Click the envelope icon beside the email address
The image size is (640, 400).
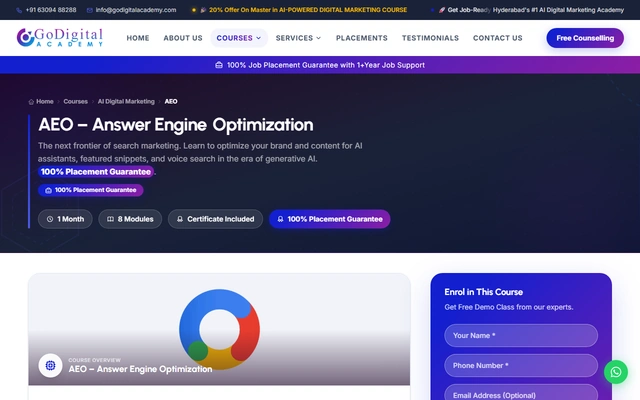click(90, 10)
